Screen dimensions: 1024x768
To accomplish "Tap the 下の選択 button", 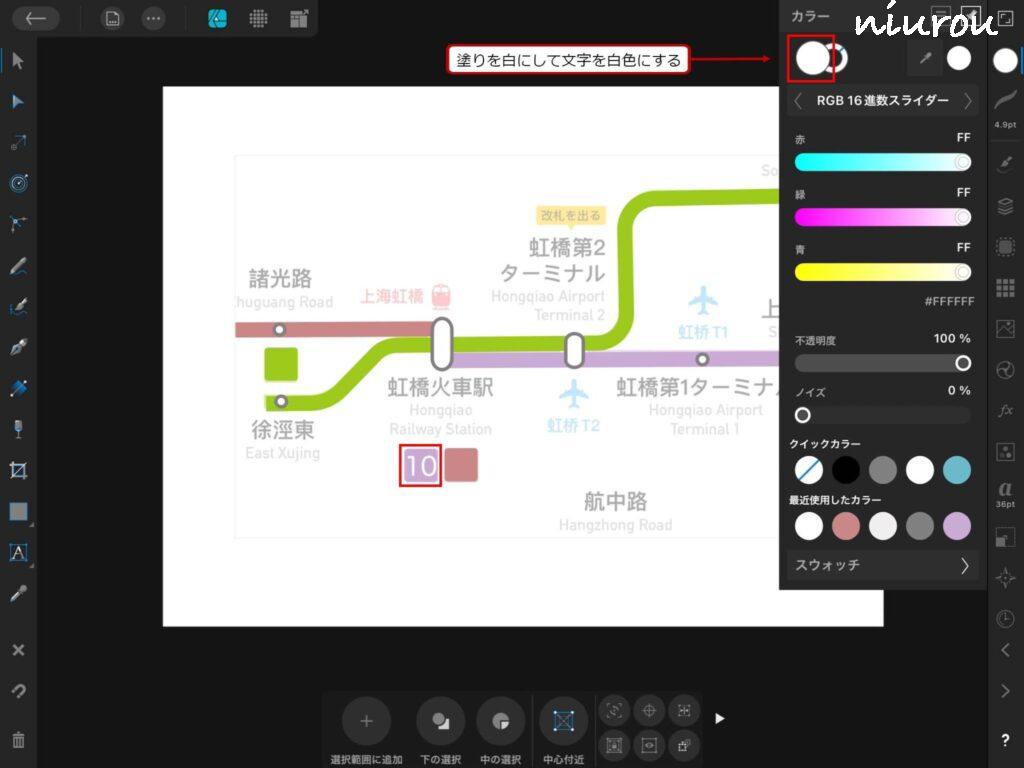I will pos(440,721).
